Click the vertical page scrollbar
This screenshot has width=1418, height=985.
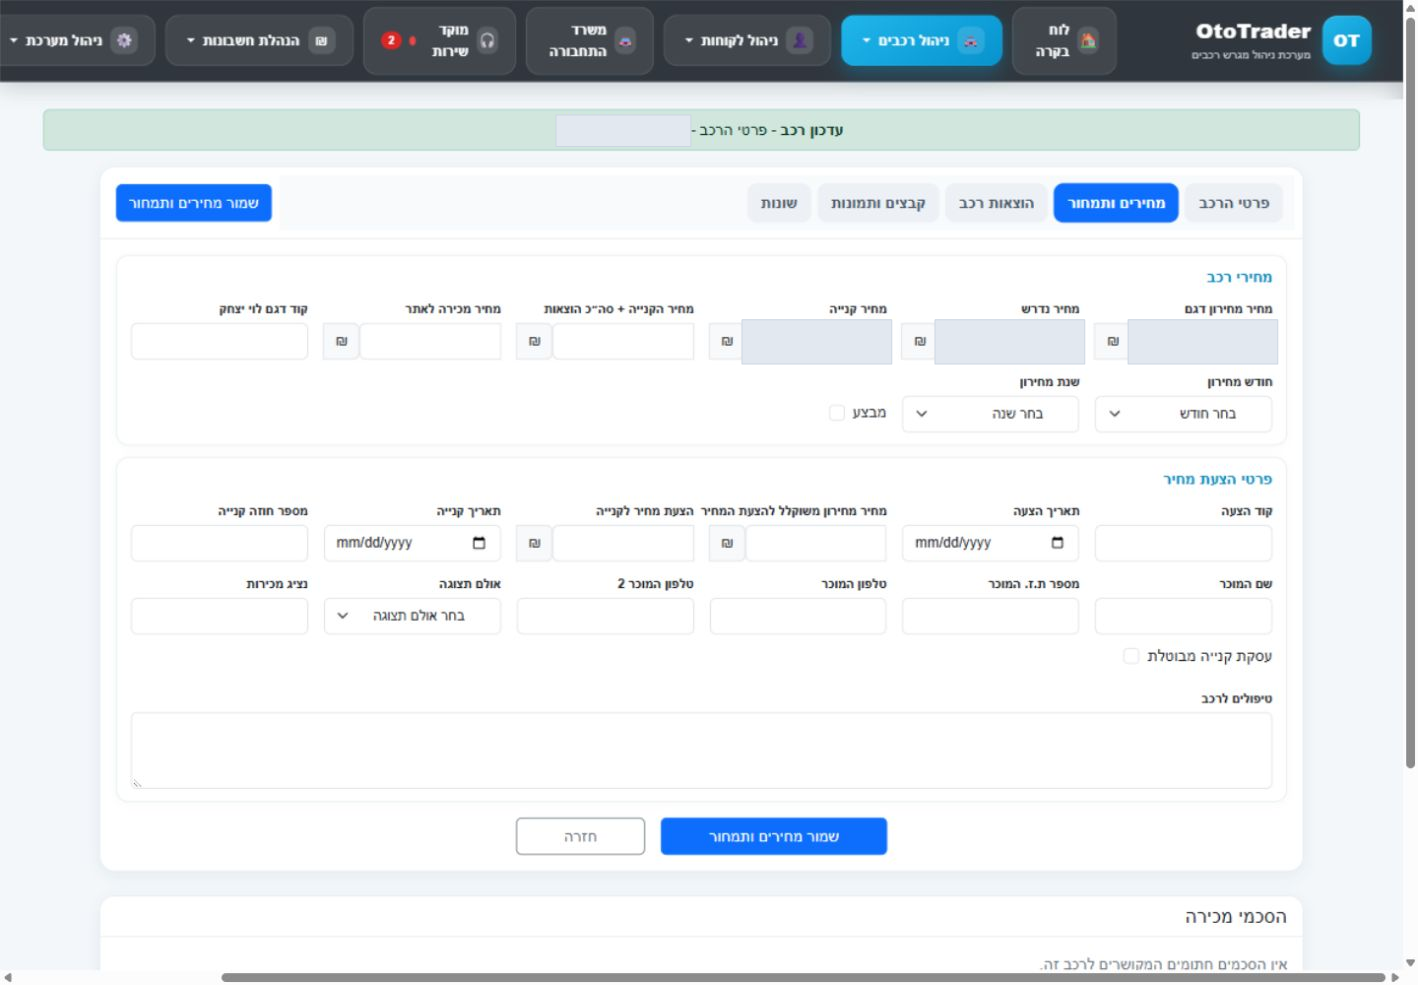(1410, 395)
